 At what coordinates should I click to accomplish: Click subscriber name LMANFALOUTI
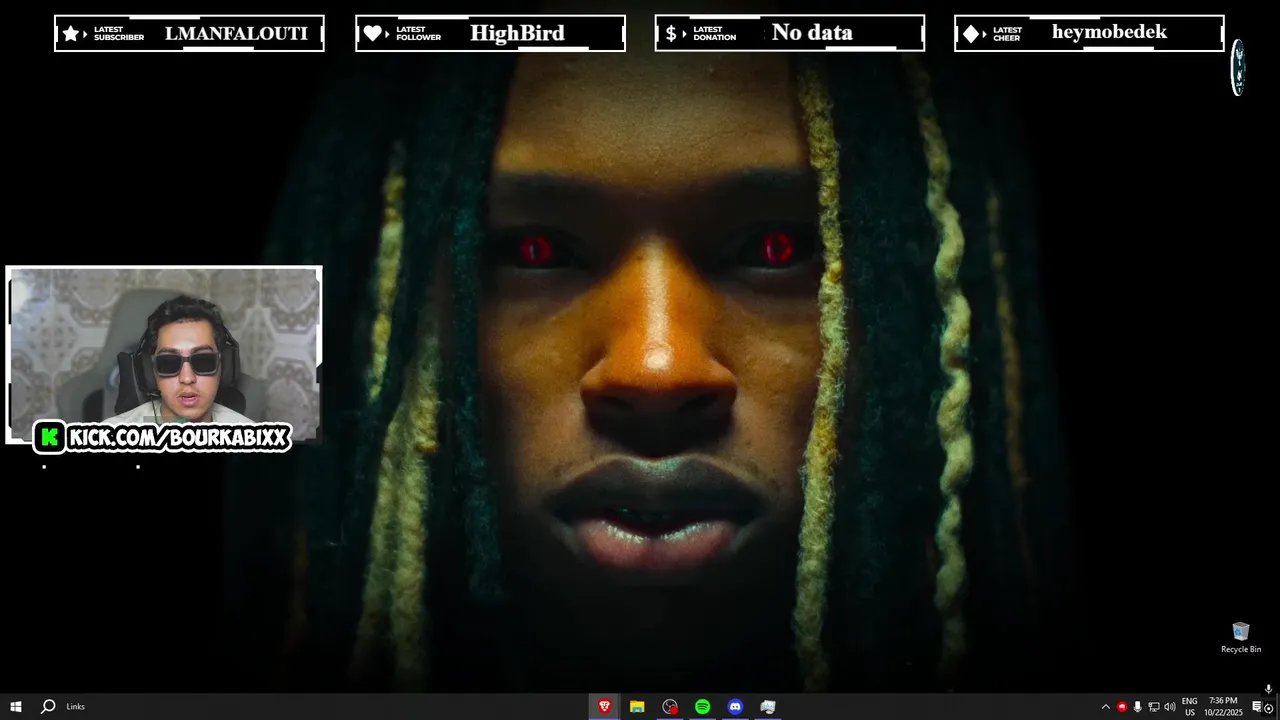pos(236,33)
